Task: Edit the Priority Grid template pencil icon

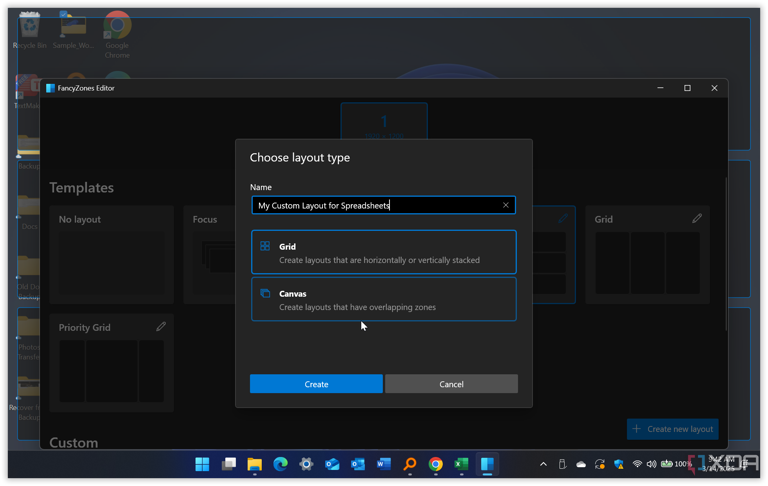Action: click(x=161, y=327)
